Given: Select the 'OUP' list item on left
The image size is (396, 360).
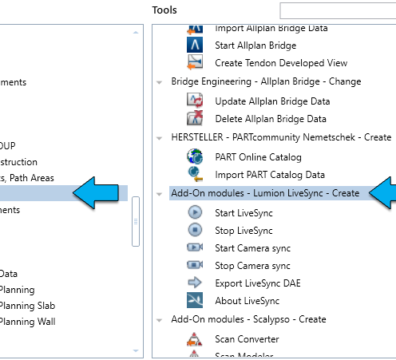Looking at the screenshot, I should pos(8,146).
